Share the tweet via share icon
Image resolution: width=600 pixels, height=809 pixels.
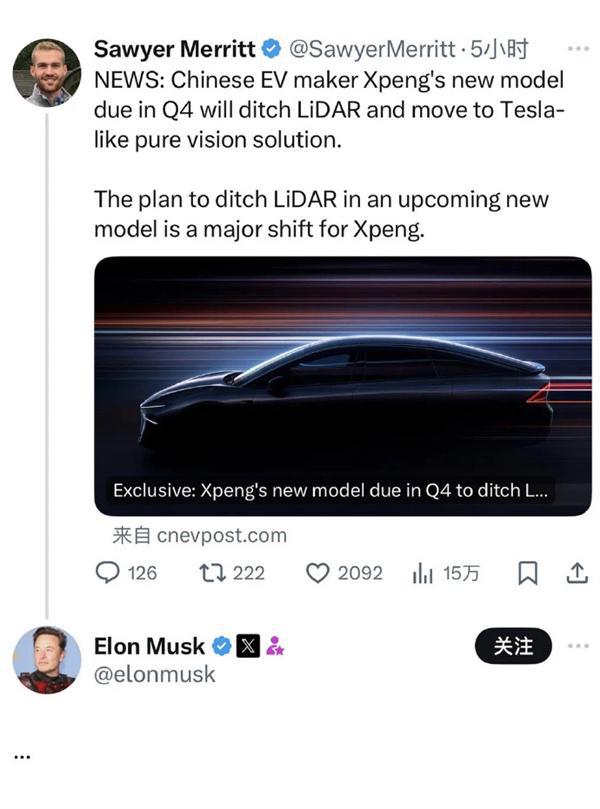[577, 572]
